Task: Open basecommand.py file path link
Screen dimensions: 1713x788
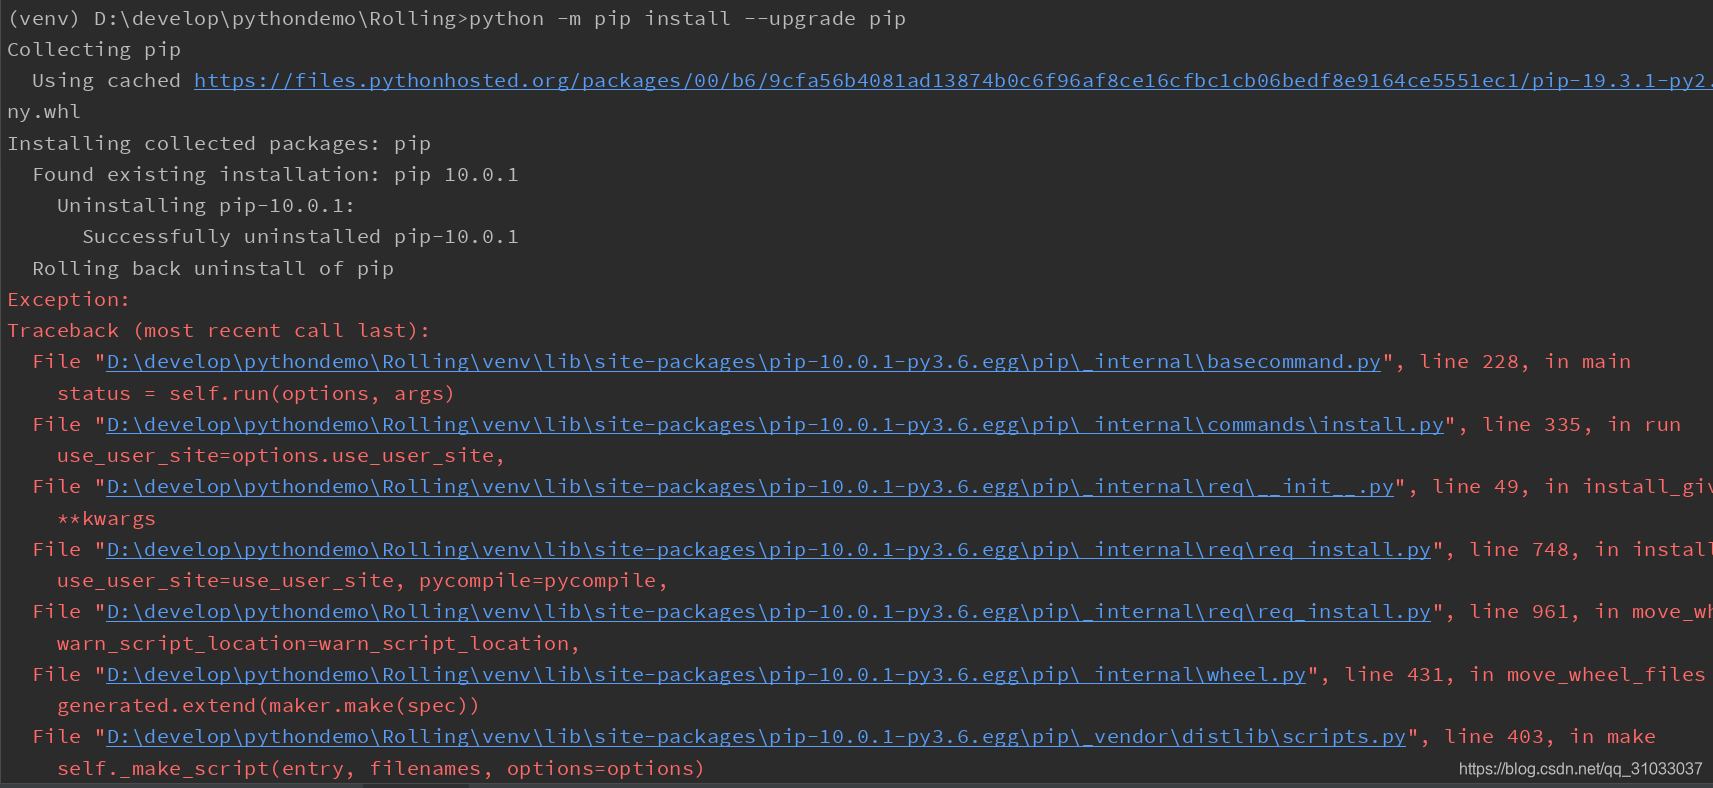Action: click(x=743, y=362)
